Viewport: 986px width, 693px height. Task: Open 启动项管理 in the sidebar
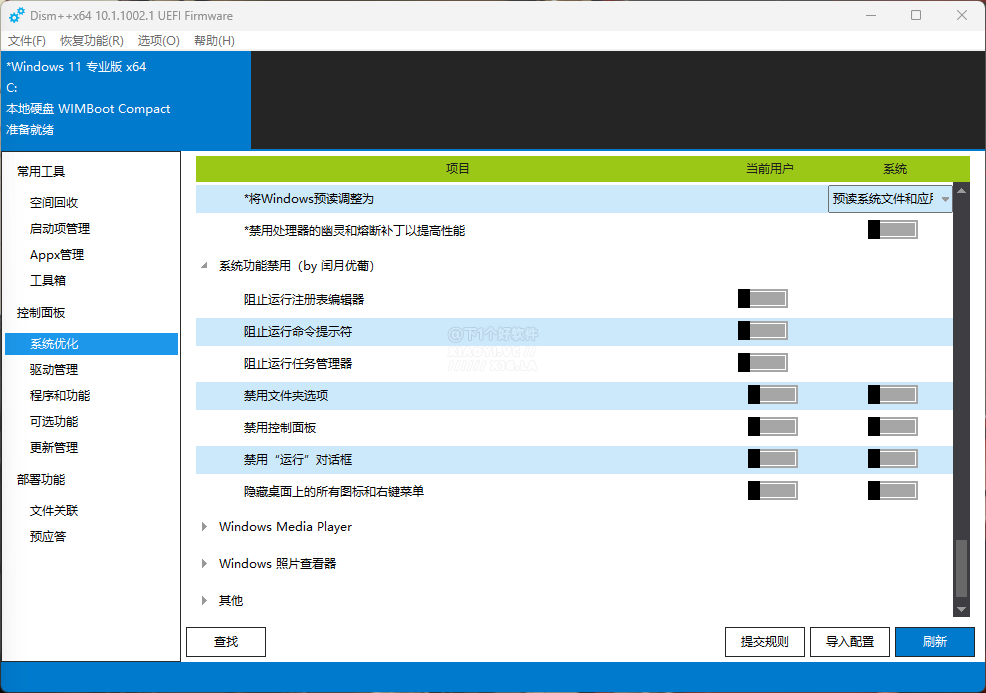point(60,228)
